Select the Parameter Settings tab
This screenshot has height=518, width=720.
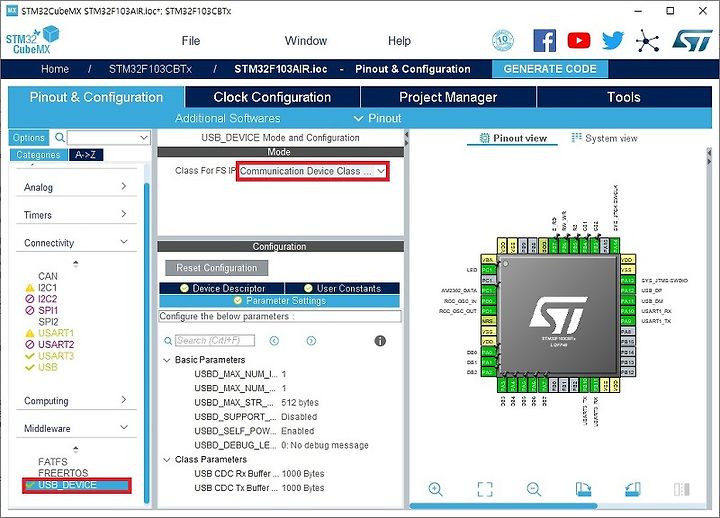pos(279,301)
